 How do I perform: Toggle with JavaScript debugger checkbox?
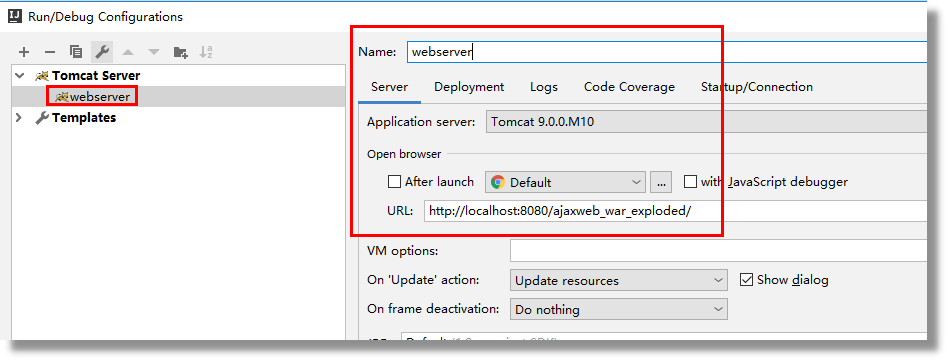pyautogui.click(x=690, y=181)
